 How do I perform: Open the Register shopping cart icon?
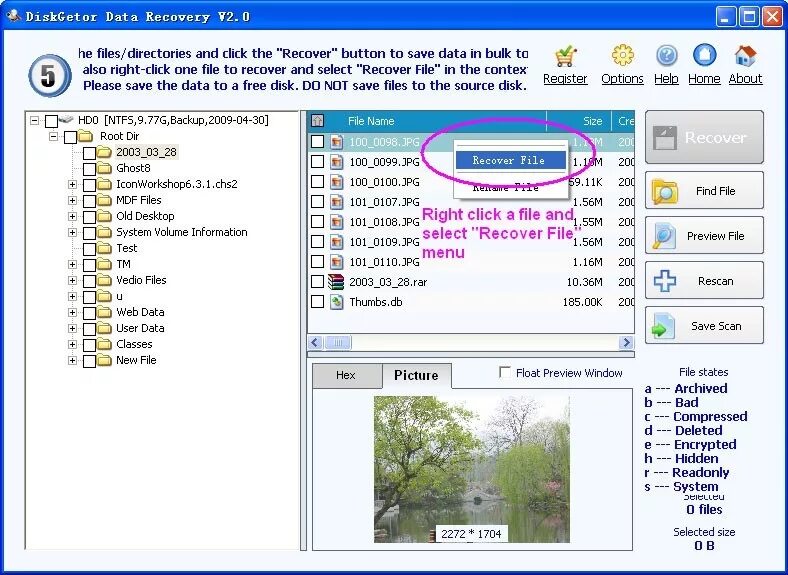point(565,56)
